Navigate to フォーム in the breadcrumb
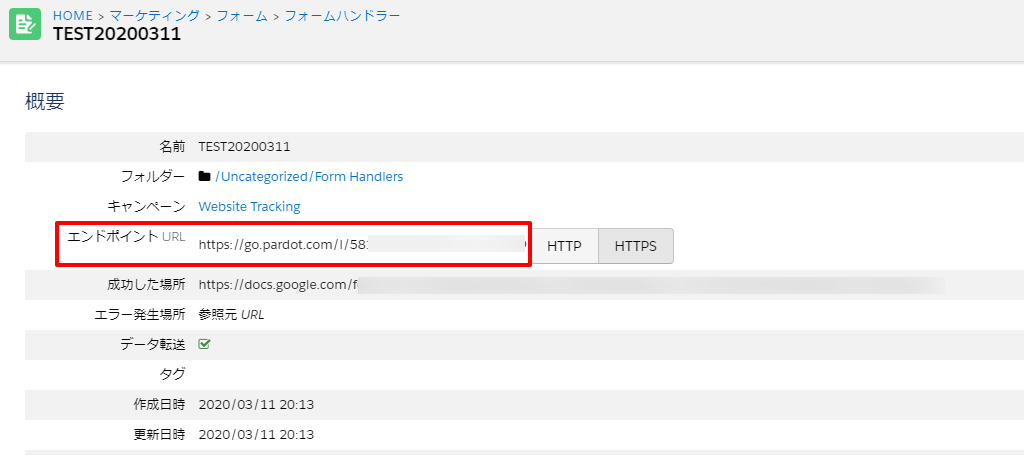The width and height of the screenshot is (1024, 455). (239, 15)
